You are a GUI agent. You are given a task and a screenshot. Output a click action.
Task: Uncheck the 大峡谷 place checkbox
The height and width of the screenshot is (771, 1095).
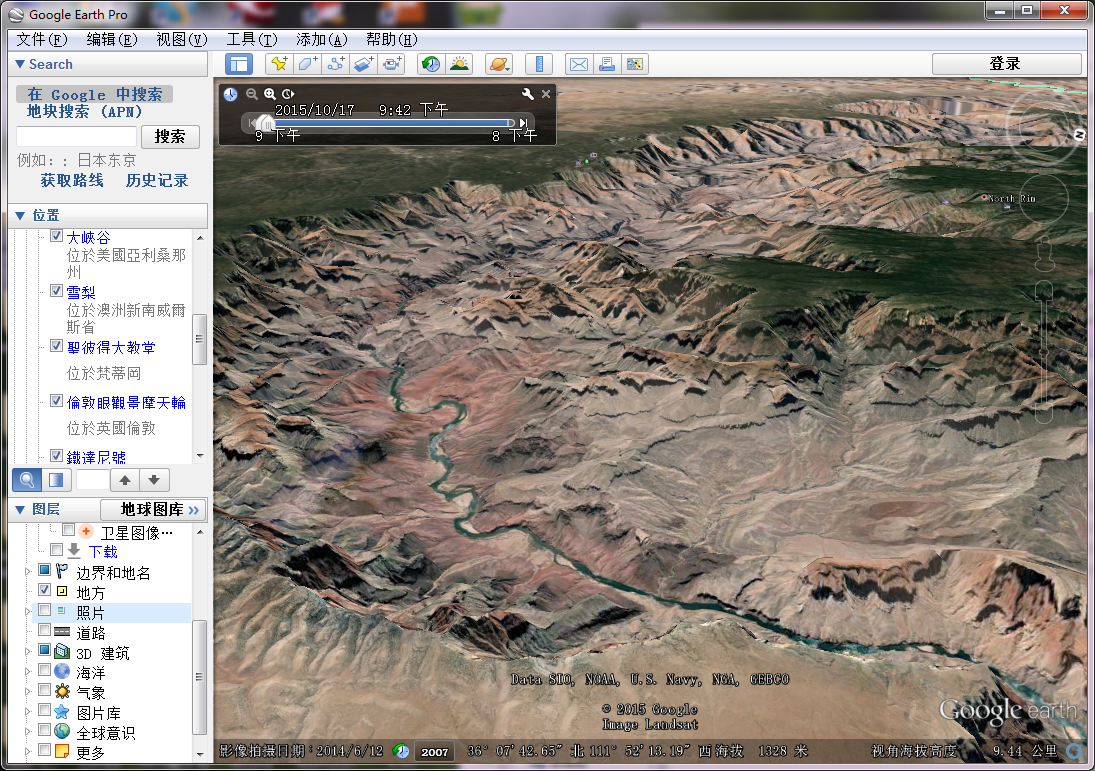point(57,236)
